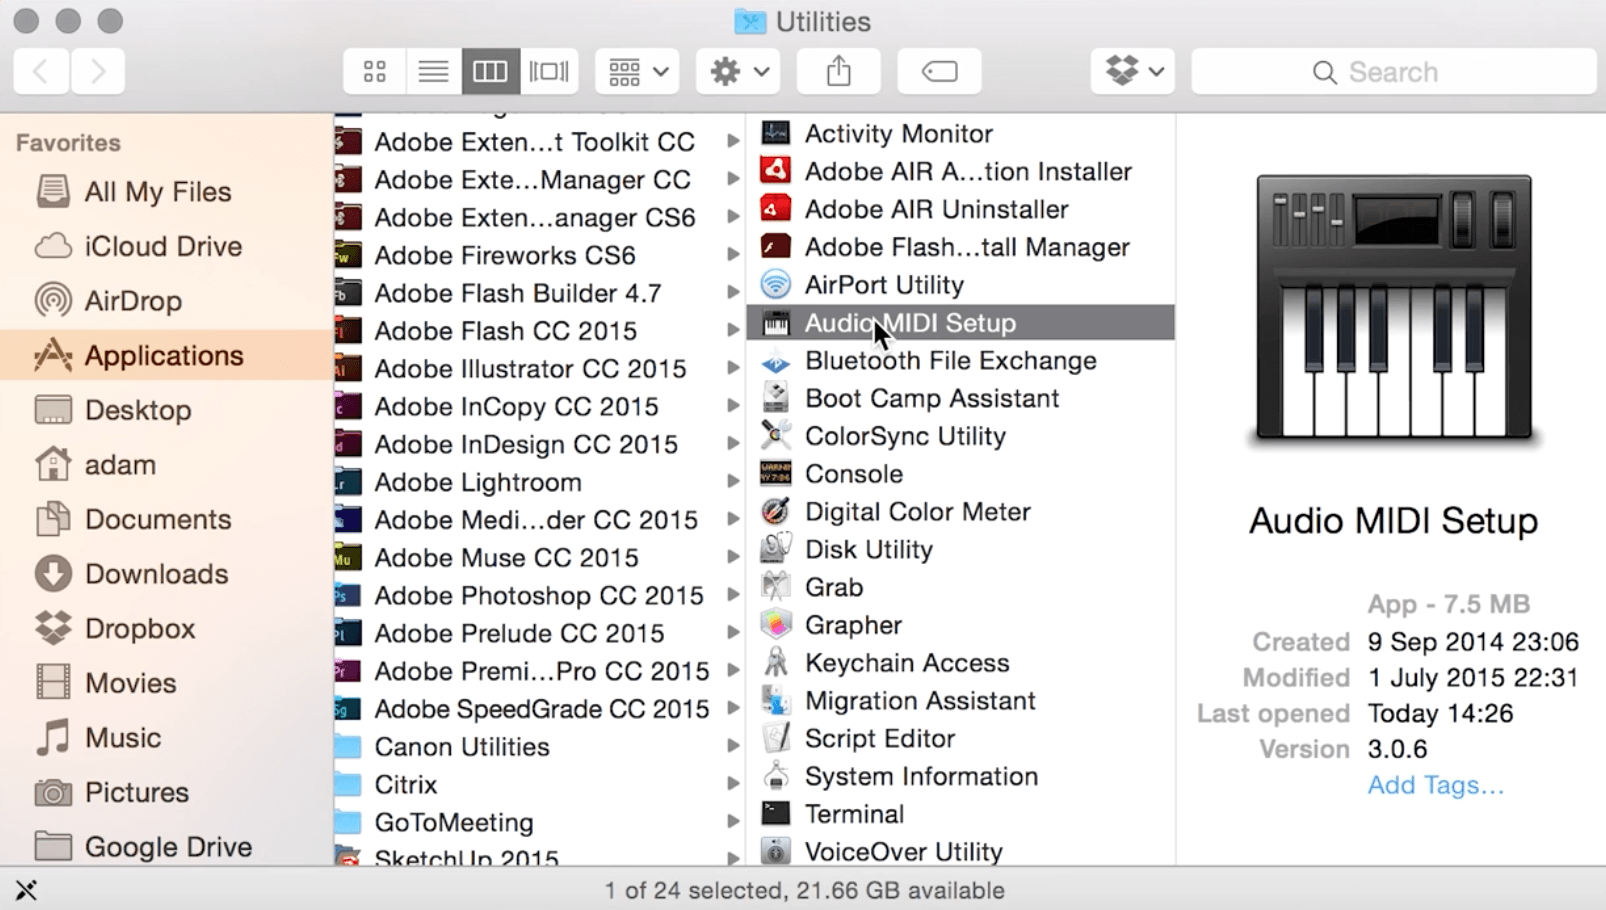Click the AirPort Utility icon

pos(775,285)
